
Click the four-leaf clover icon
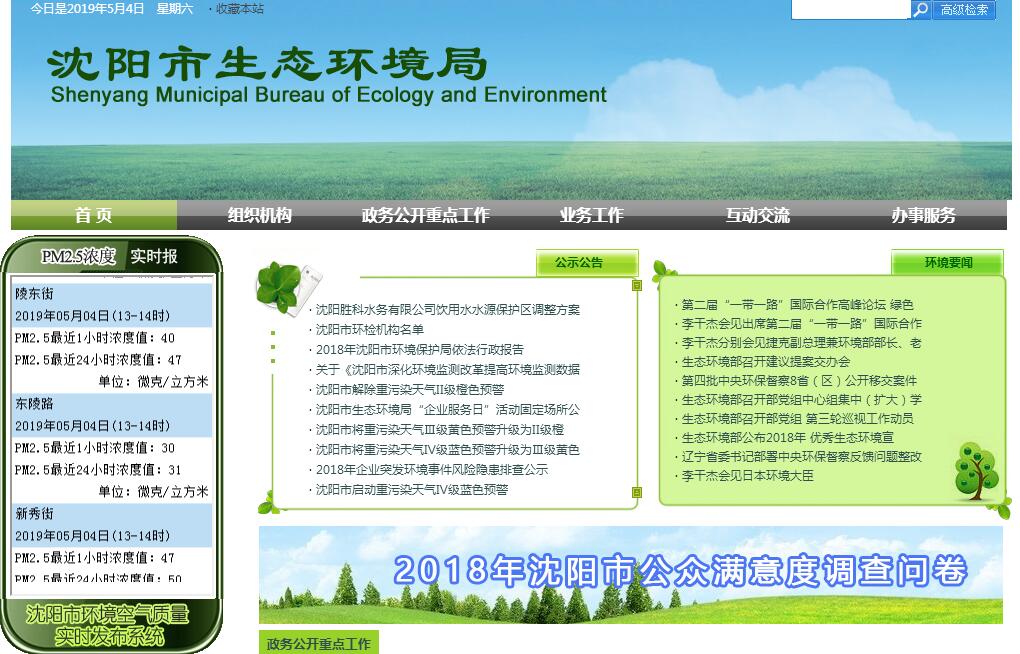pyautogui.click(x=280, y=285)
